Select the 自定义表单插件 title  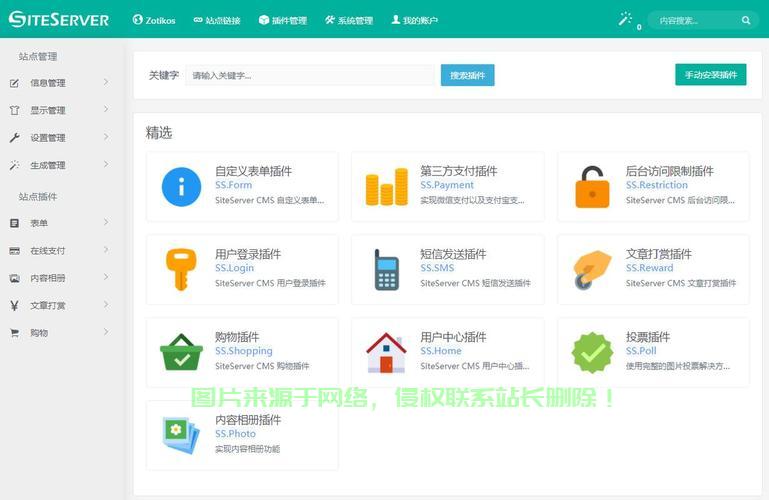point(254,171)
